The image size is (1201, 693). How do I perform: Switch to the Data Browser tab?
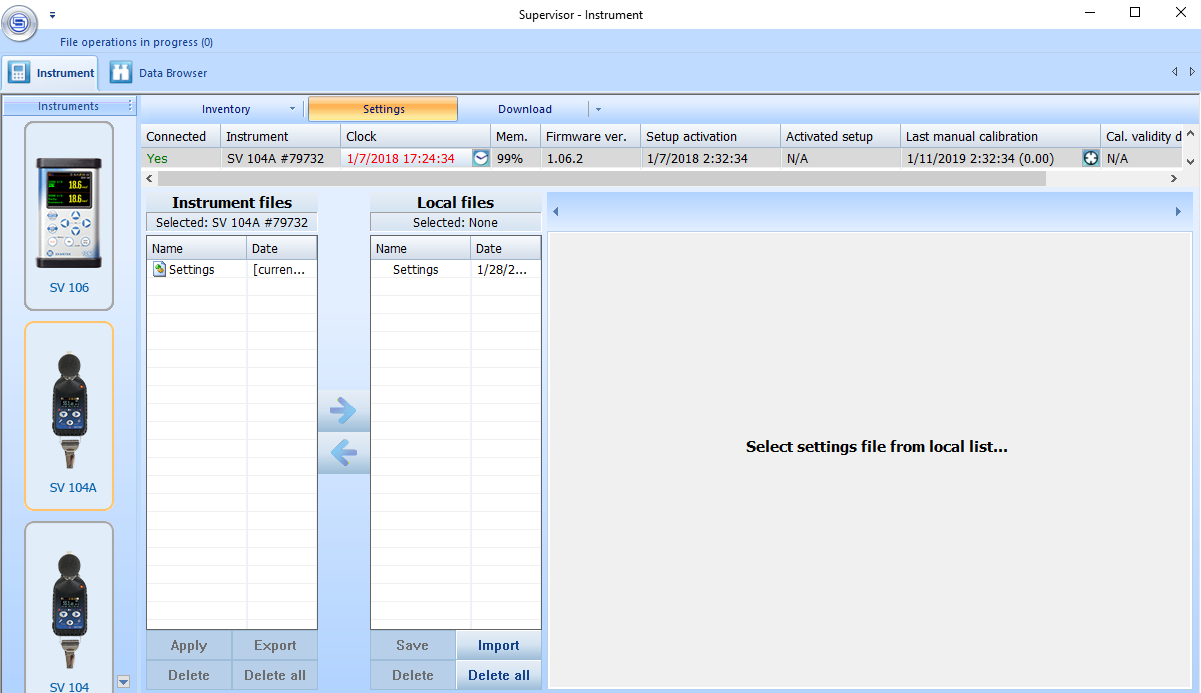(x=160, y=73)
